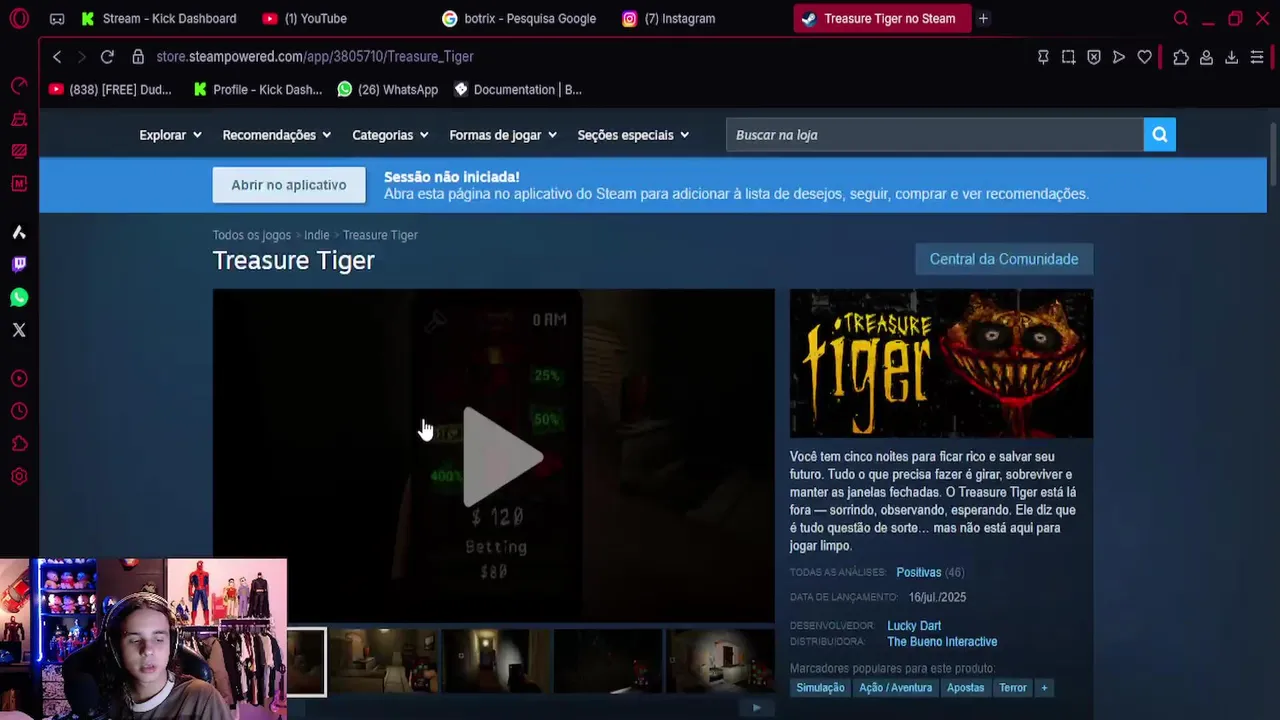This screenshot has width=1280, height=720.
Task: Open the extensions puzzle icon in toolbar
Action: click(1181, 57)
